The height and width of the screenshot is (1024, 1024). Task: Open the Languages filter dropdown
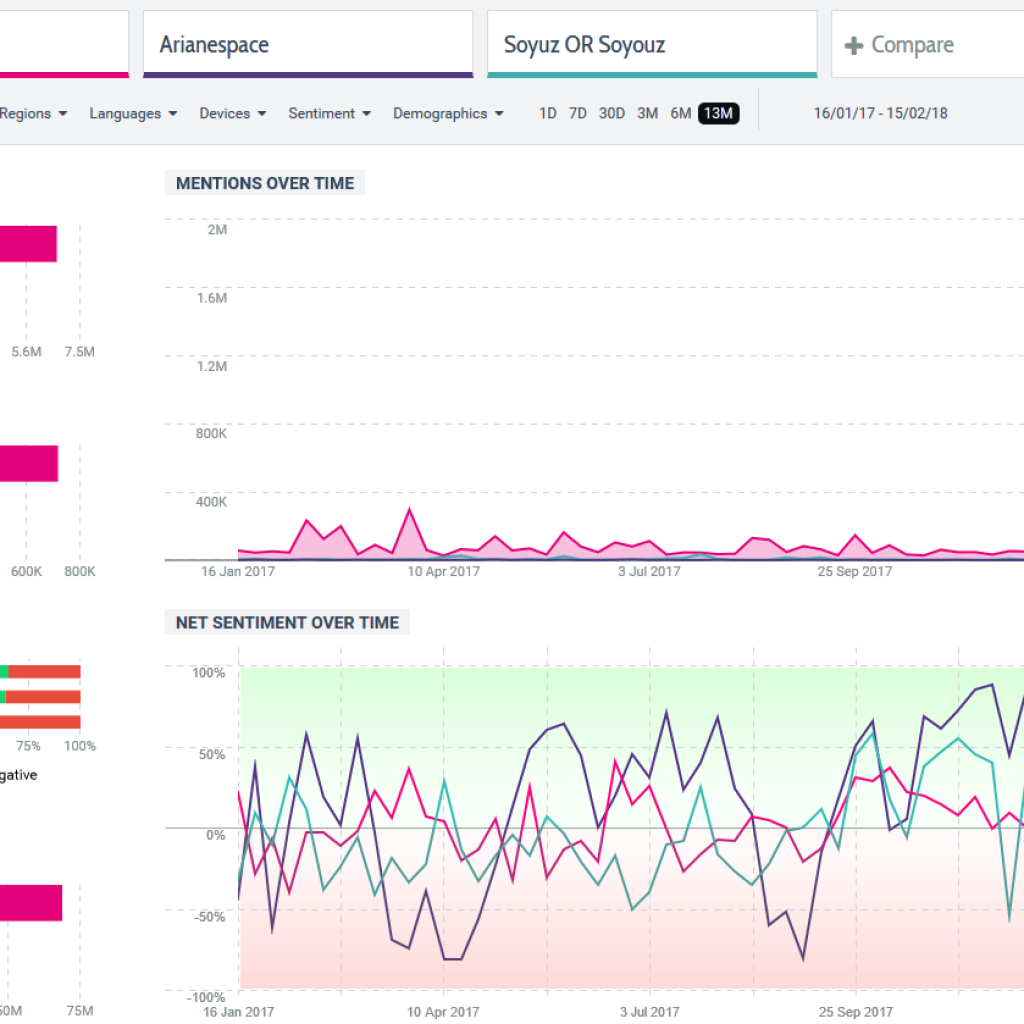coord(133,114)
